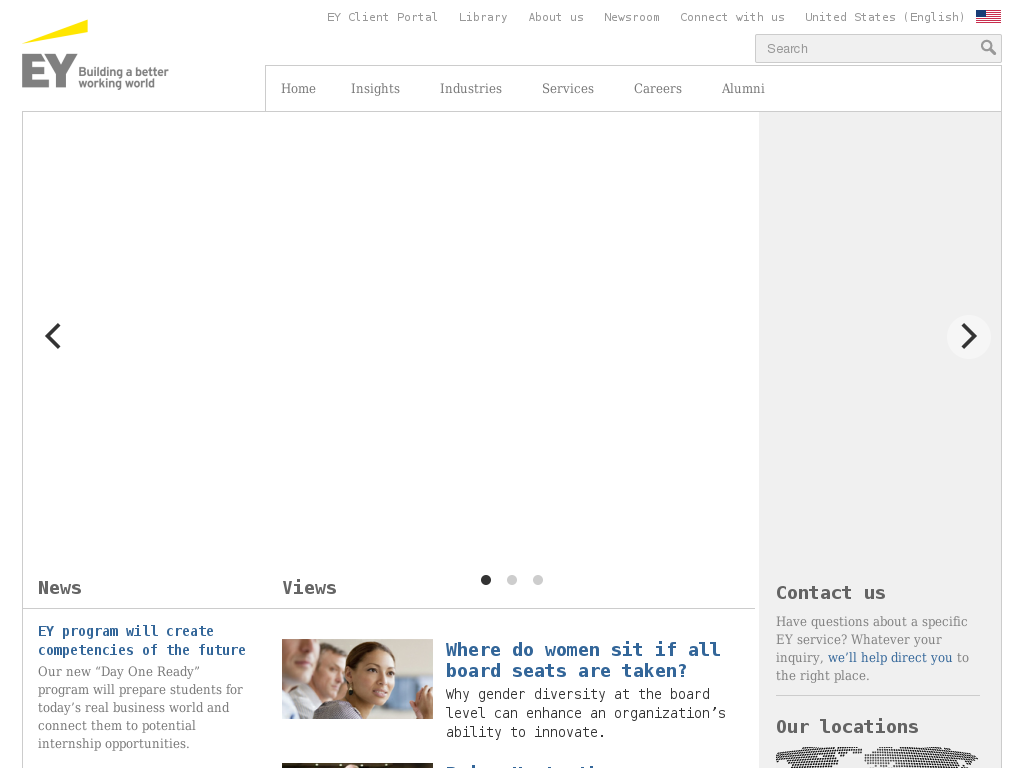
Task: Open the Careers menu
Action: pos(658,88)
